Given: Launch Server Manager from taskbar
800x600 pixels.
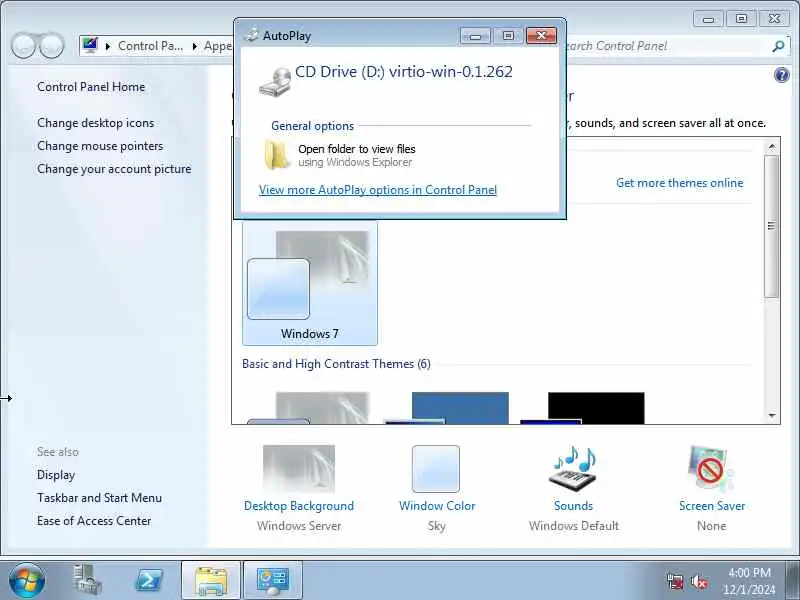Looking at the screenshot, I should tap(87, 580).
